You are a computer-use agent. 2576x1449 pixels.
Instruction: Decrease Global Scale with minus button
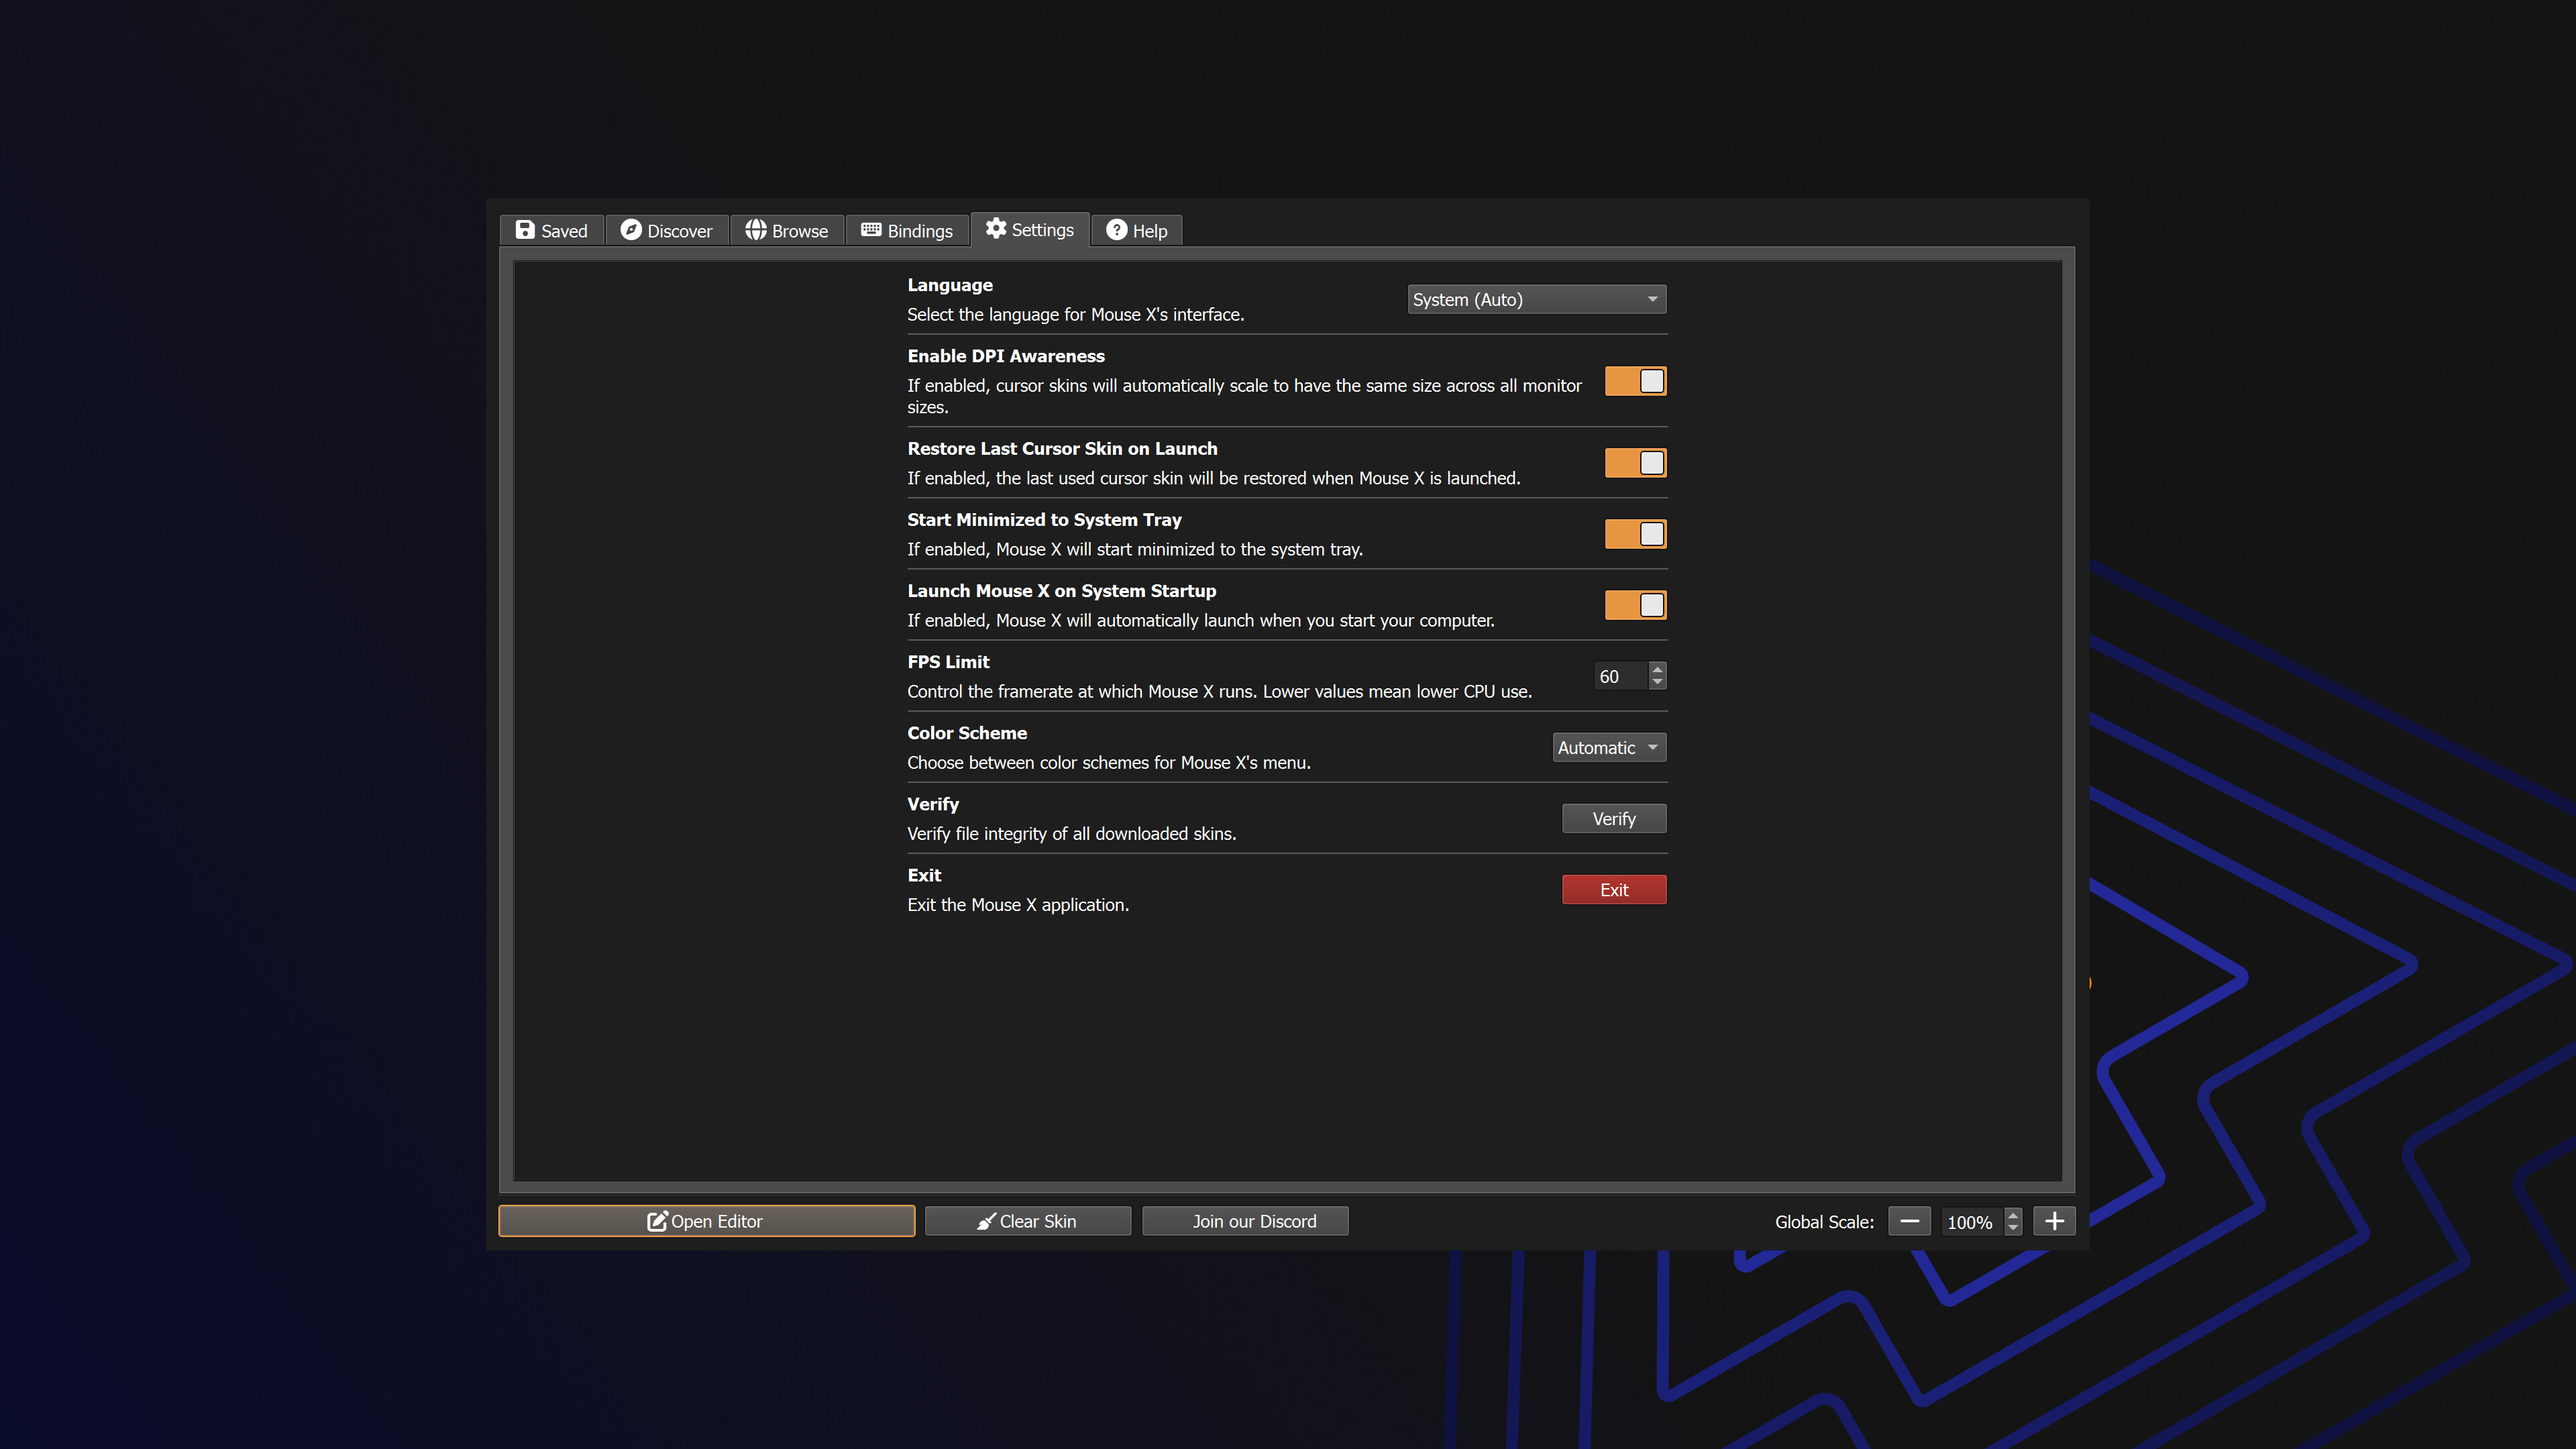point(1909,1221)
